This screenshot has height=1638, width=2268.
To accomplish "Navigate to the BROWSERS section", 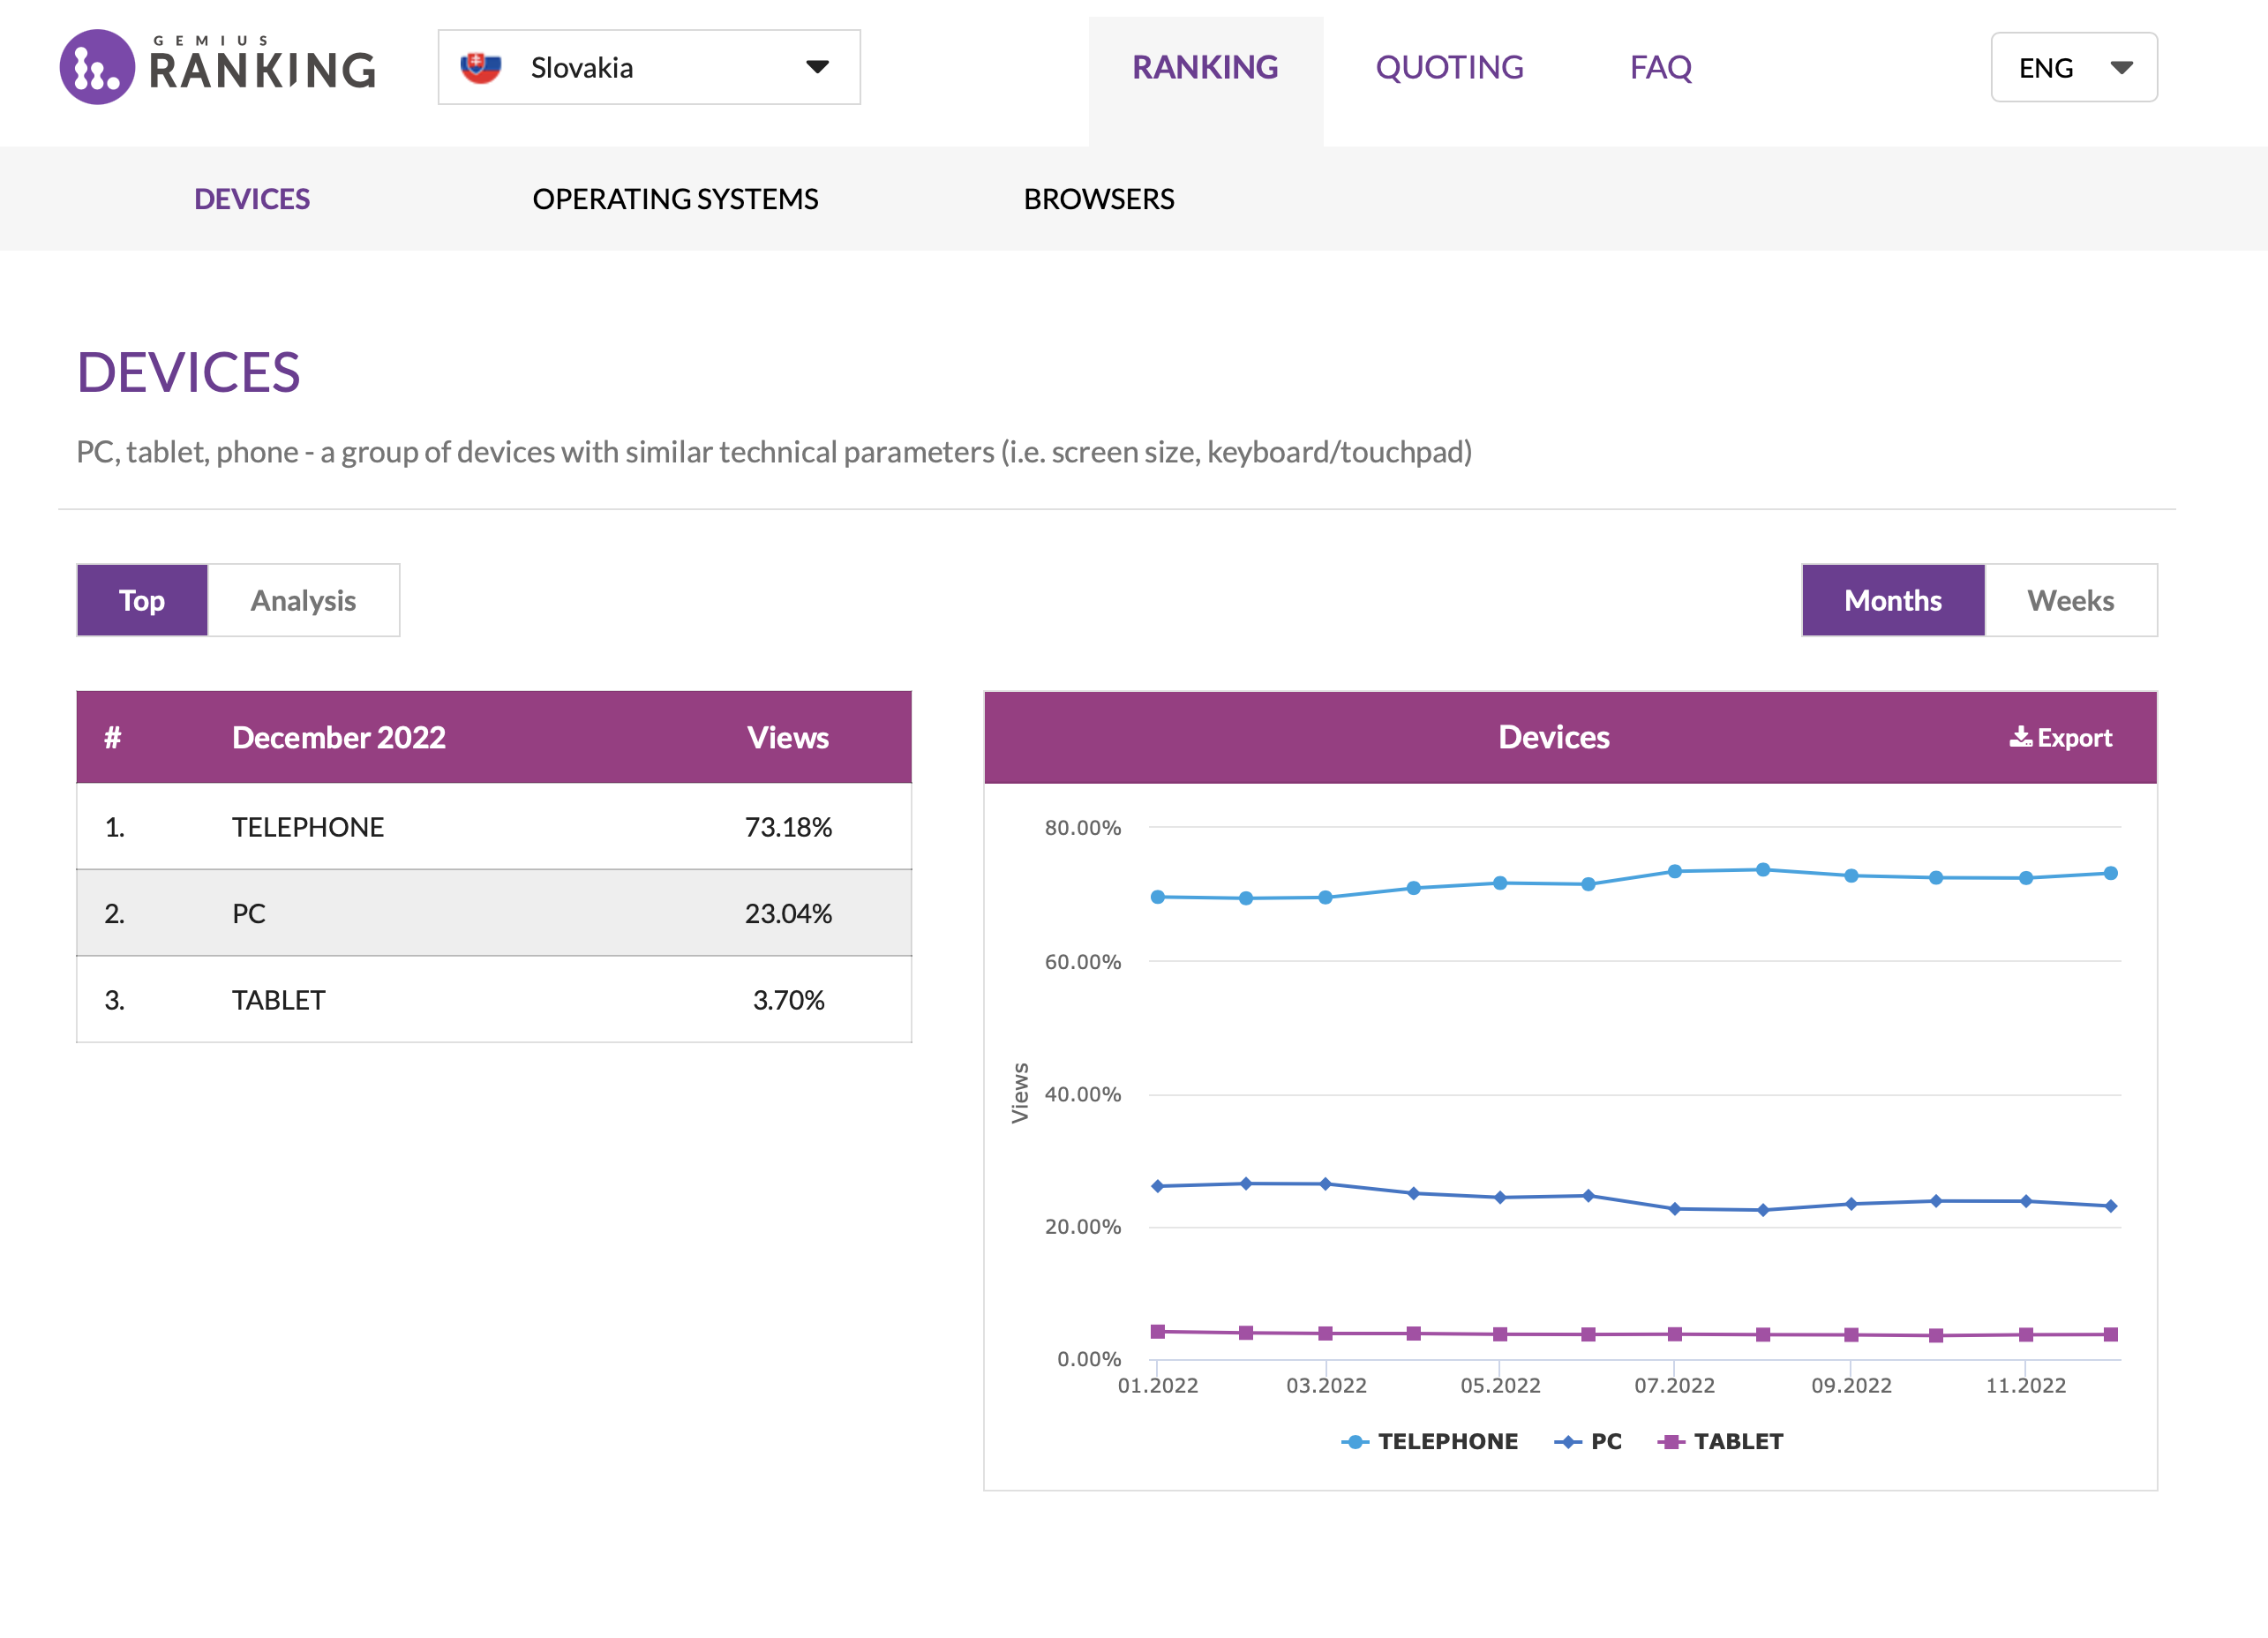I will point(1098,199).
